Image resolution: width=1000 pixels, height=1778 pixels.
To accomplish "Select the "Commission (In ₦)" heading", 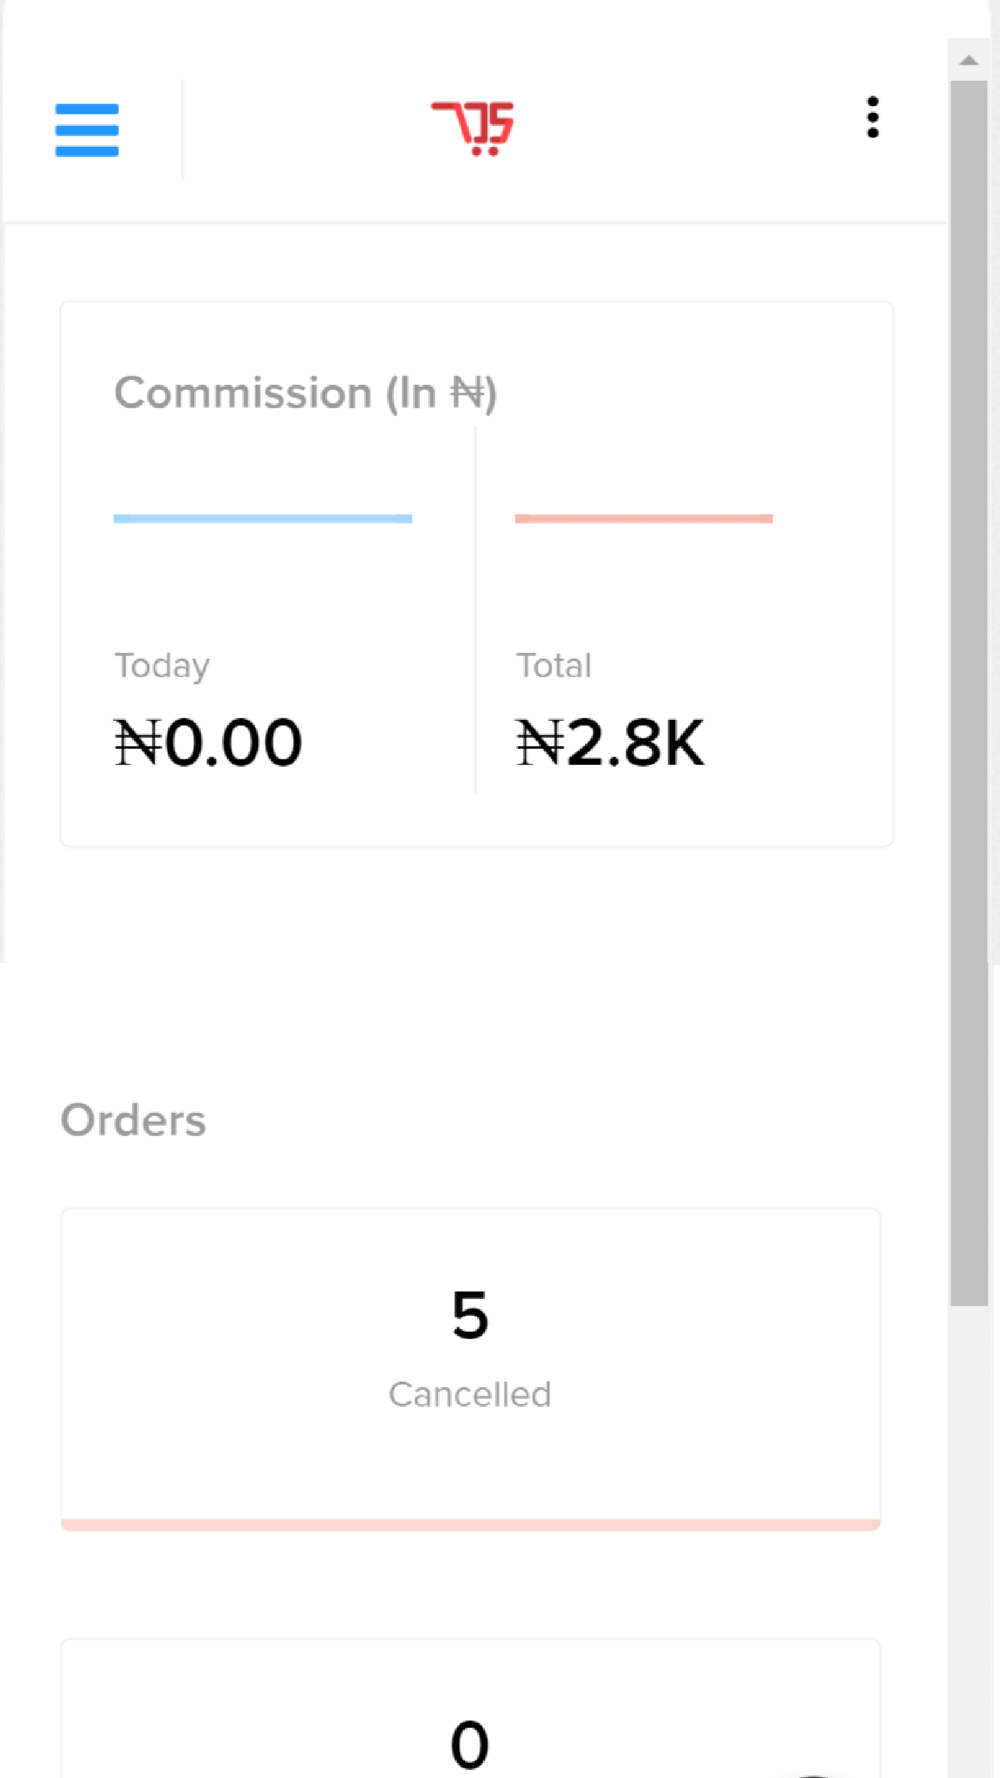I will pos(305,393).
